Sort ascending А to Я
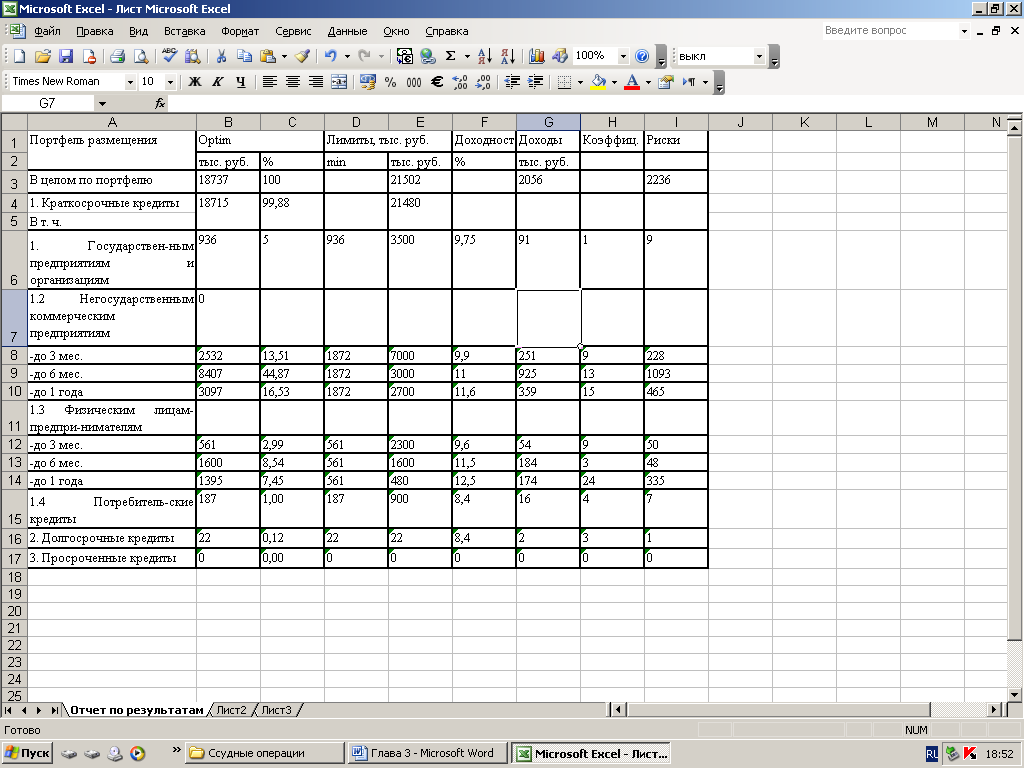Screen dimensions: 1024x768 coord(485,57)
